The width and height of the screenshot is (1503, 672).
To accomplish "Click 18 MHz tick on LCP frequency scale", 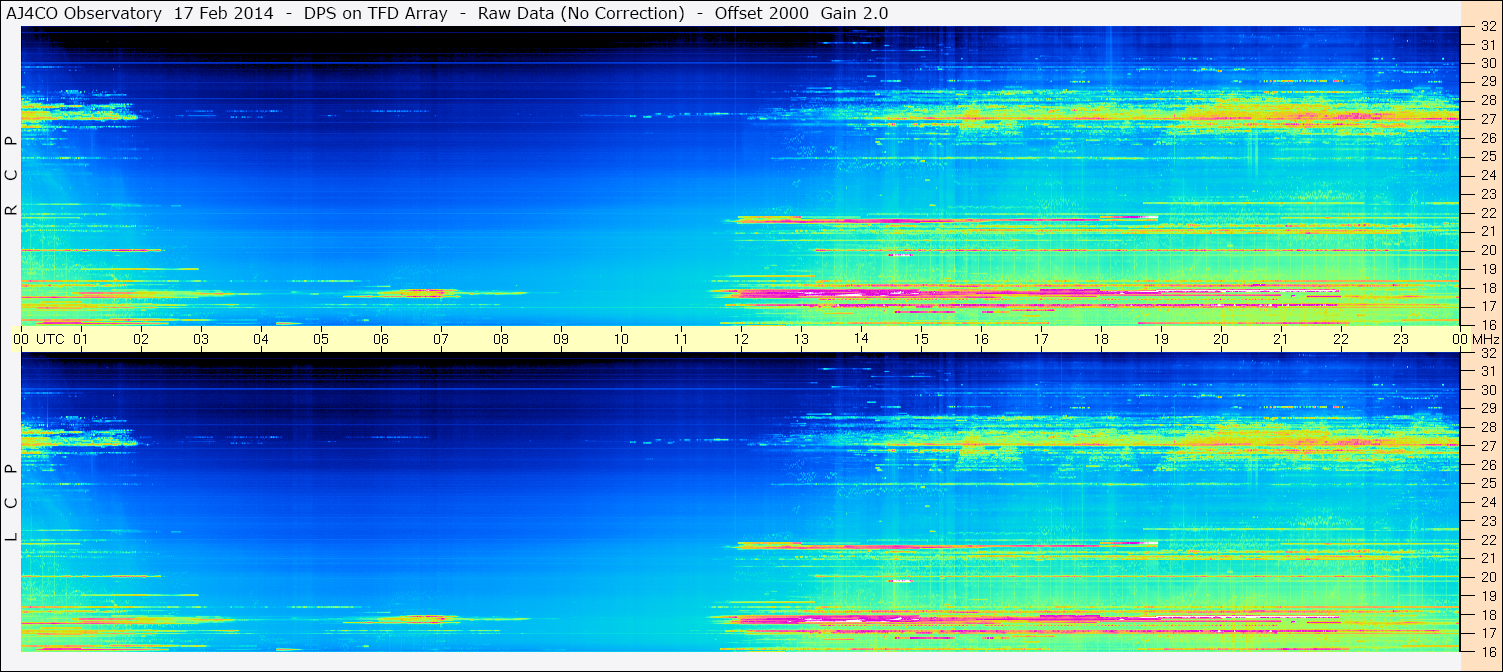I will [1487, 615].
